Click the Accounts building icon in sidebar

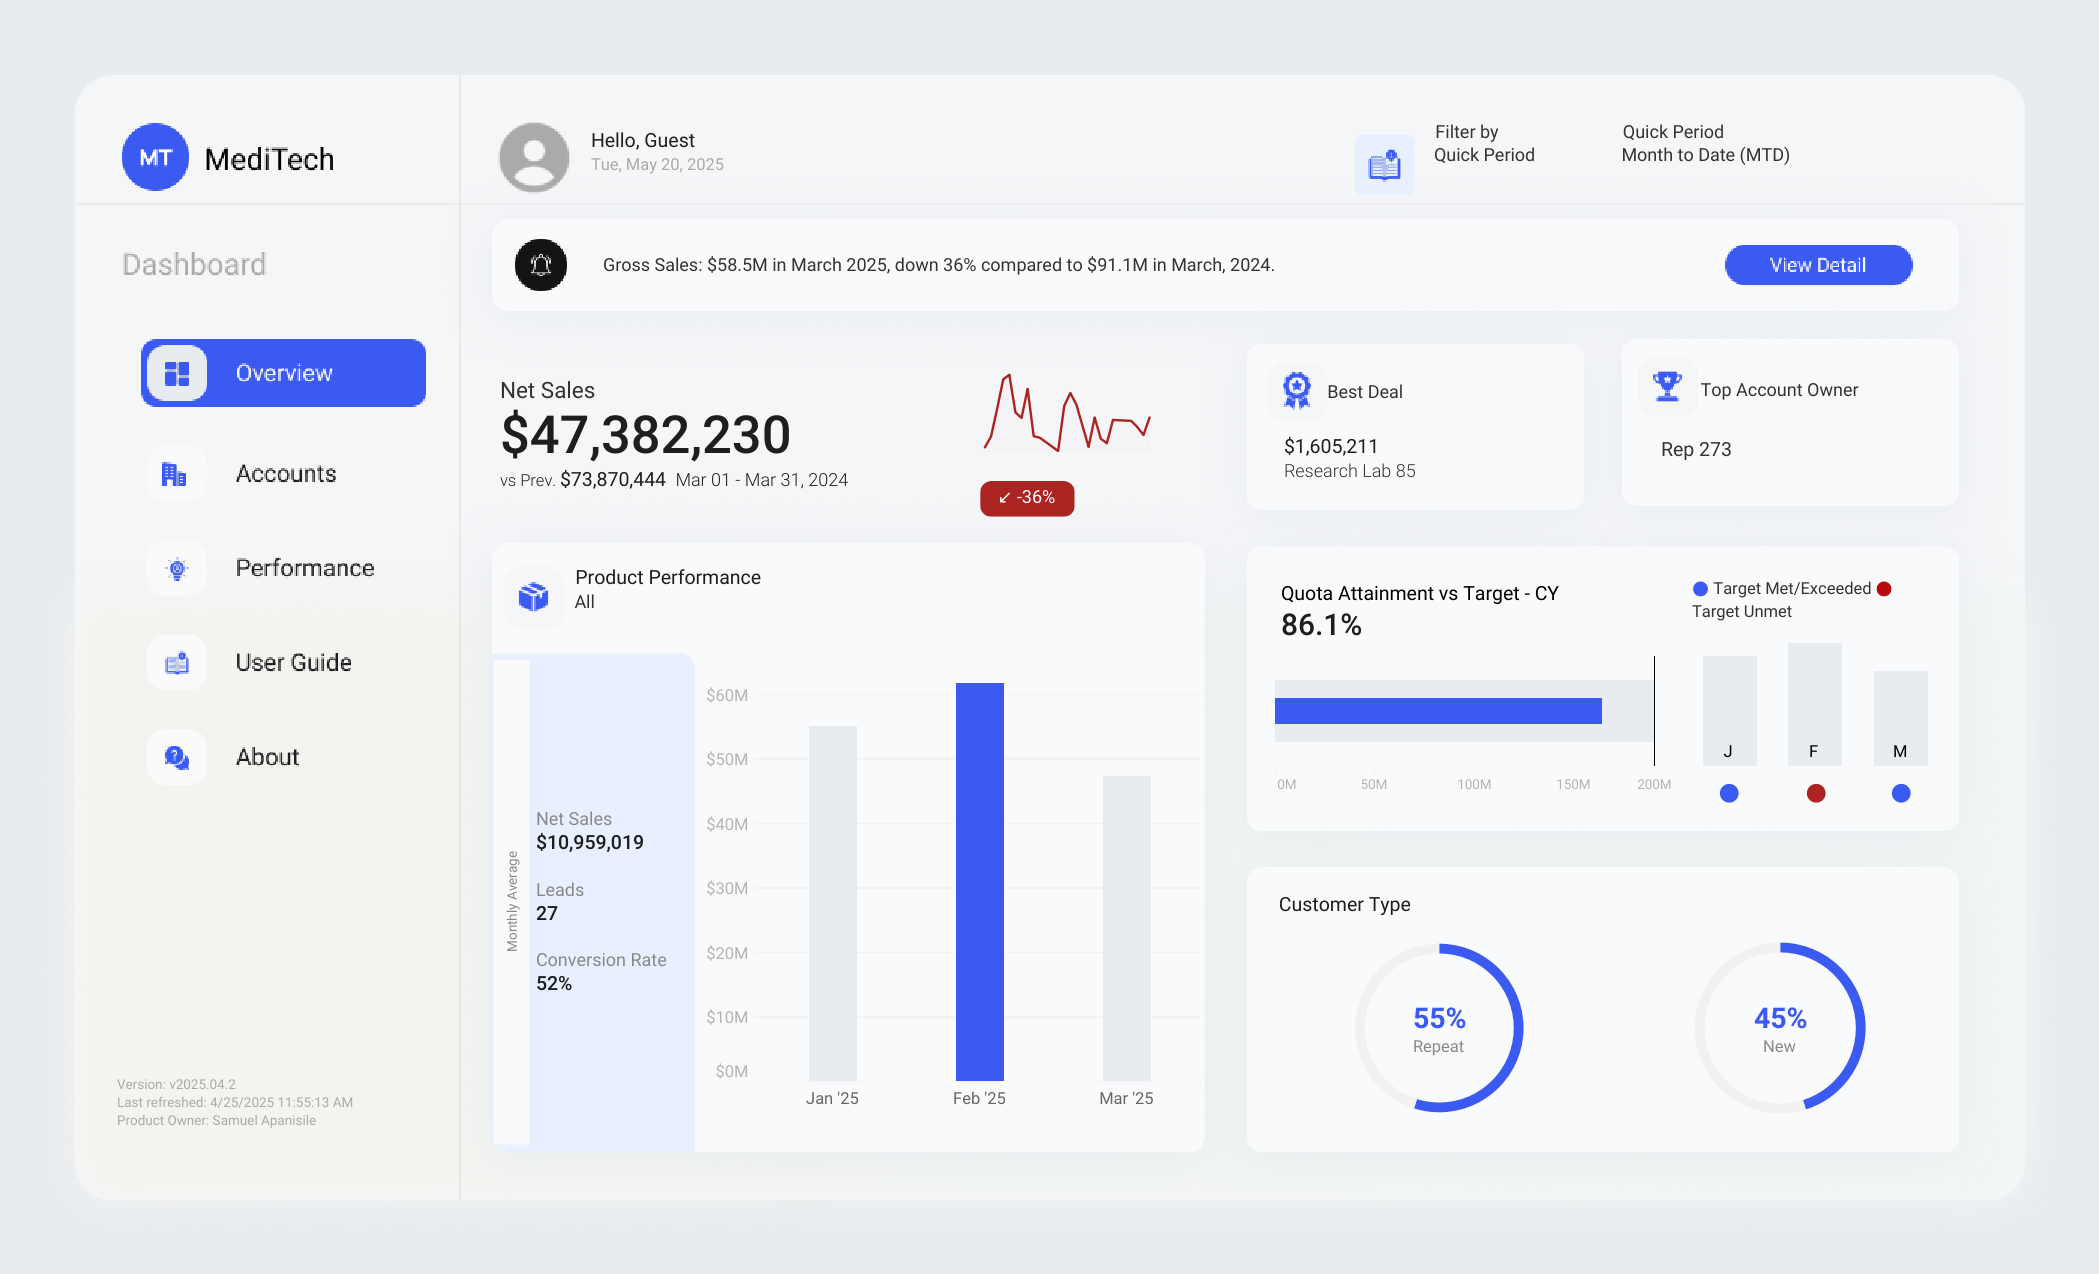click(176, 474)
